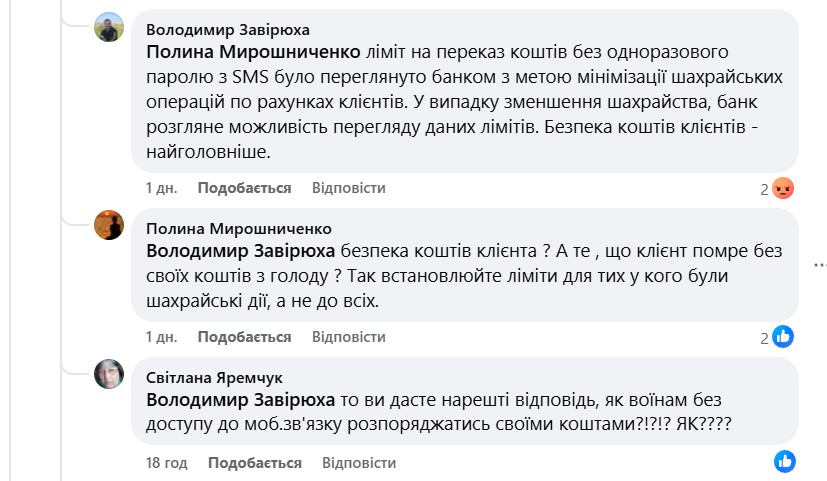Open the "18 год" timestamp of Світлана's comment

click(166, 463)
